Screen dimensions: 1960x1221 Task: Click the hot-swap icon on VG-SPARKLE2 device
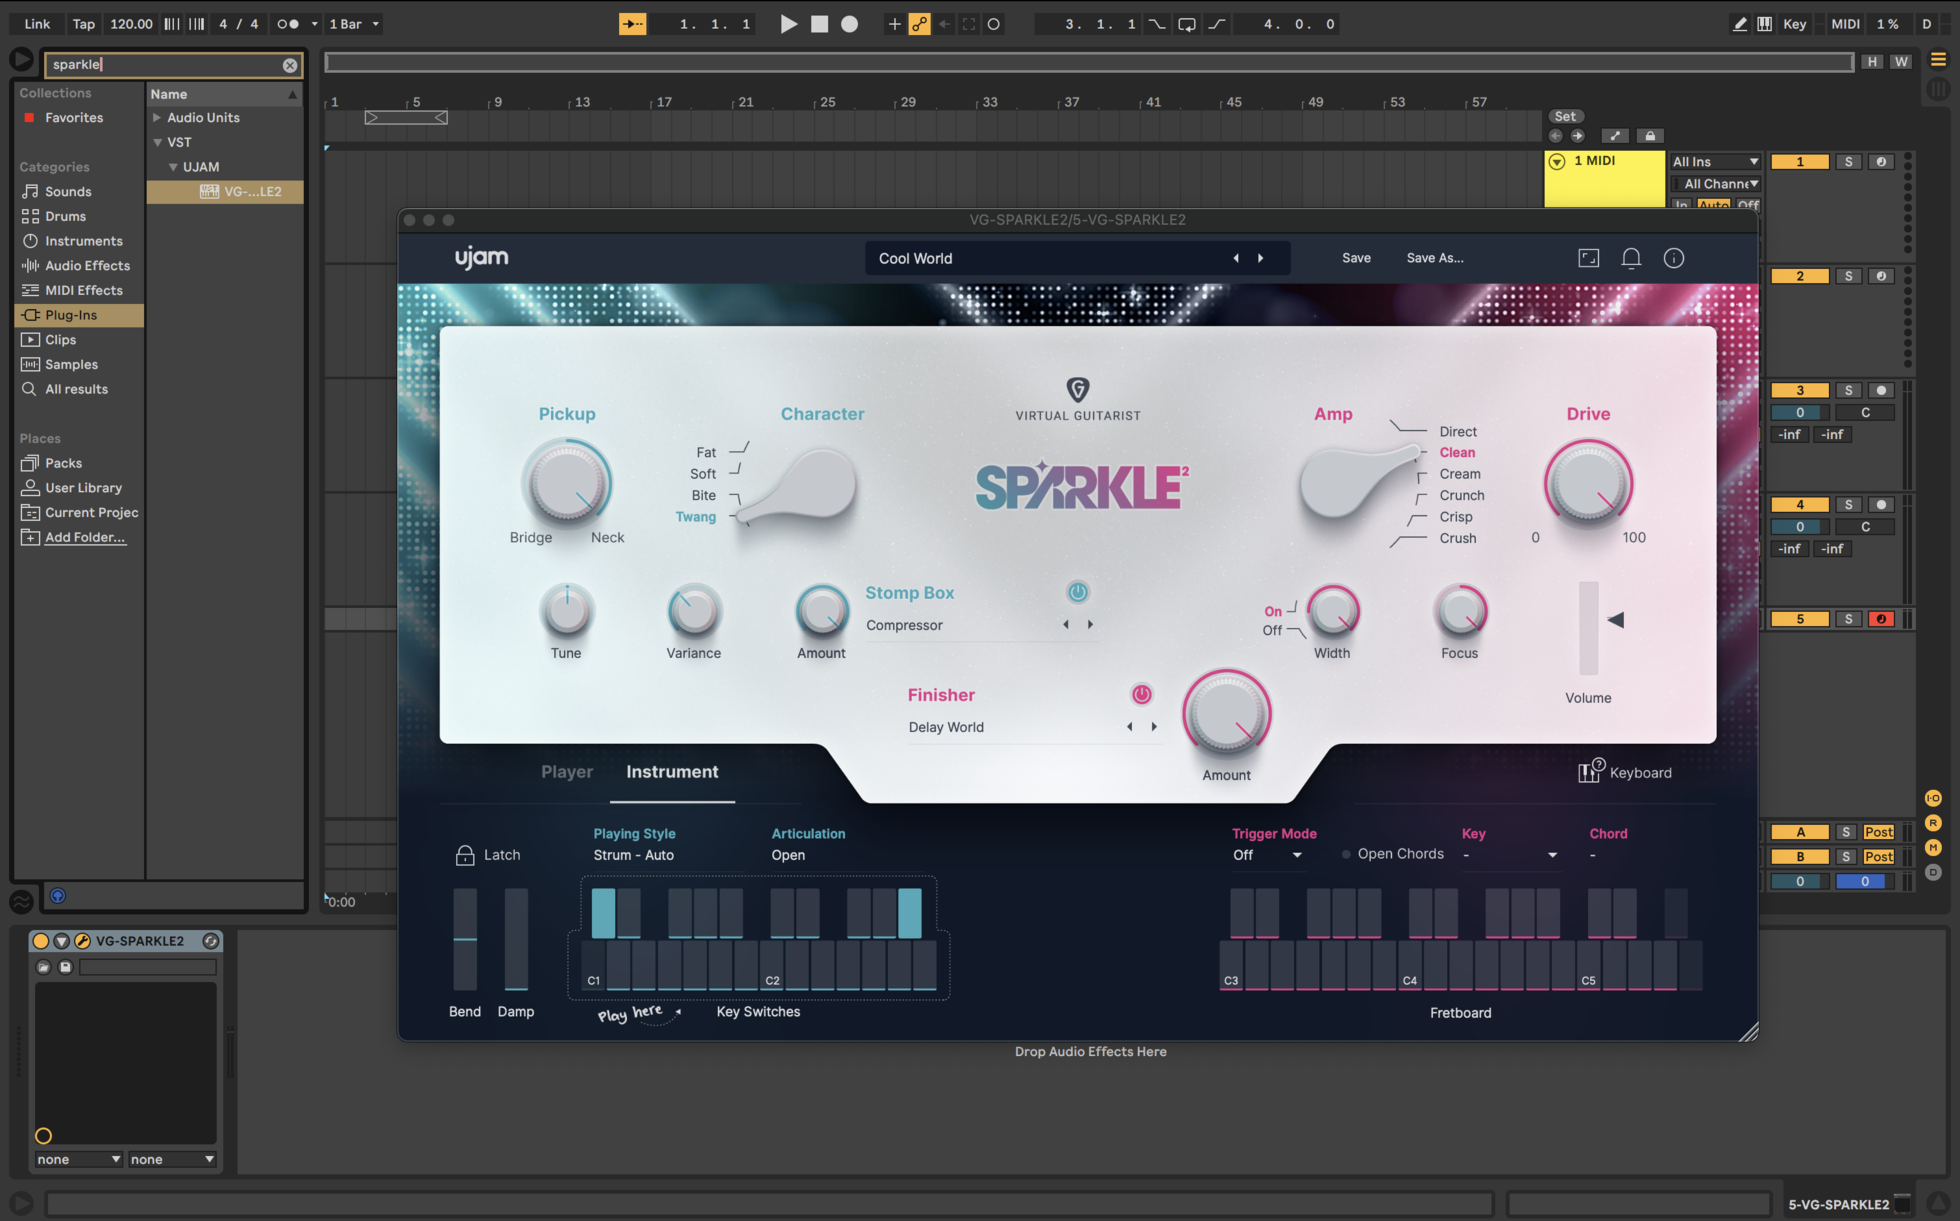coord(210,940)
